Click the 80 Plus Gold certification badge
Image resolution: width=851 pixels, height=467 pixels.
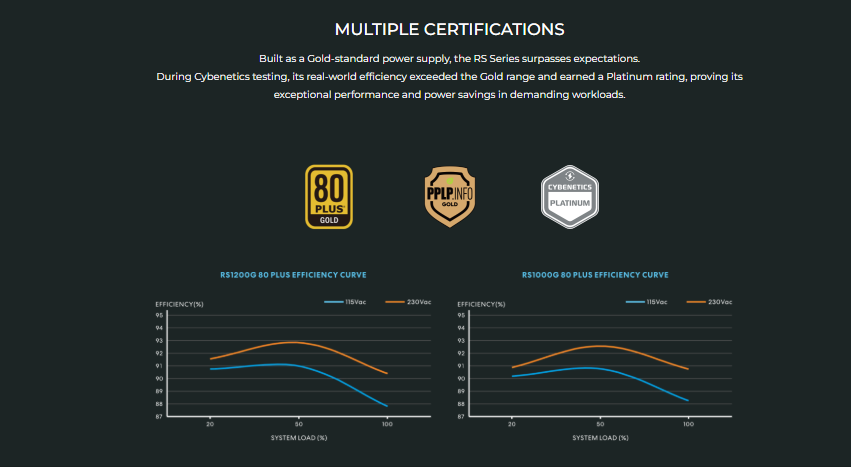[328, 195]
